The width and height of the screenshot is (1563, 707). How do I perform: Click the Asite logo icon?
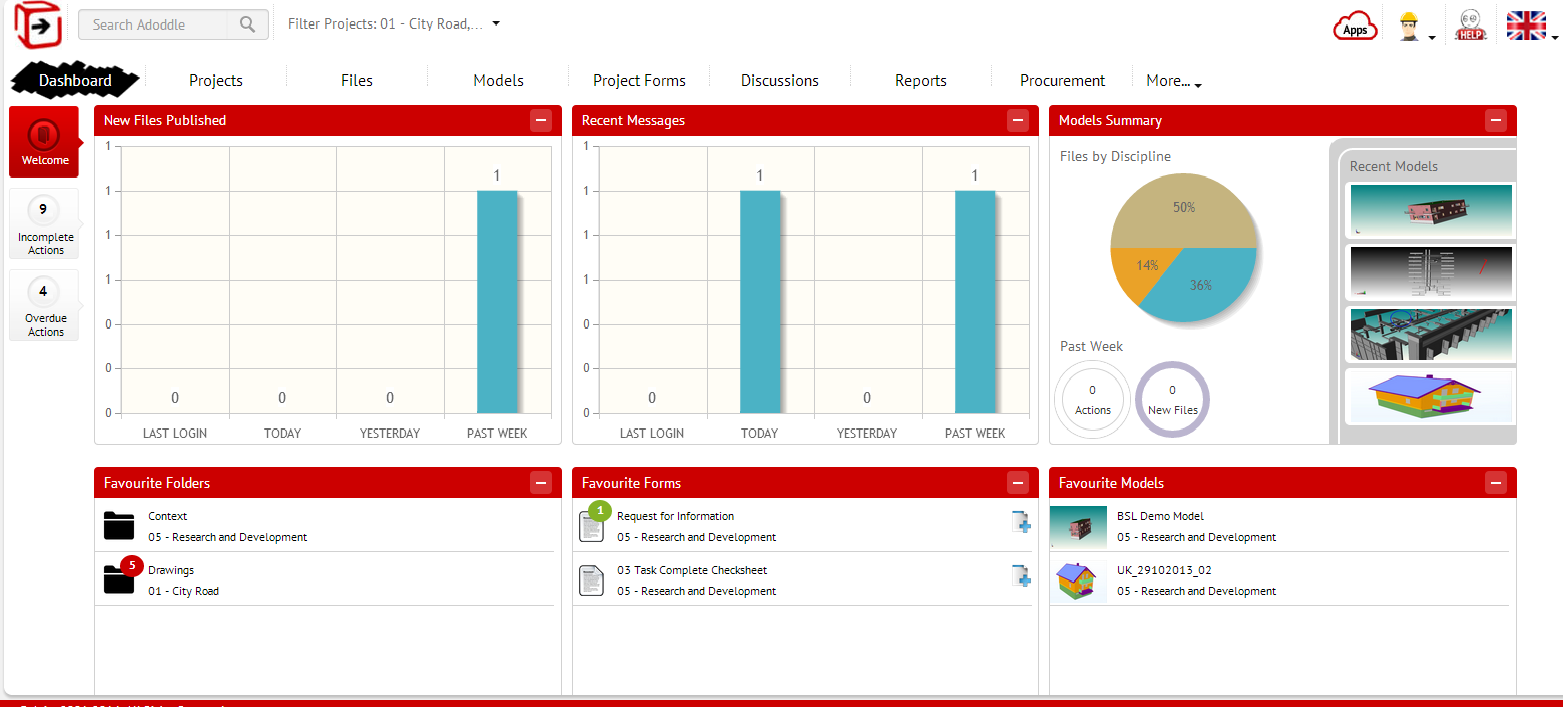tap(37, 24)
